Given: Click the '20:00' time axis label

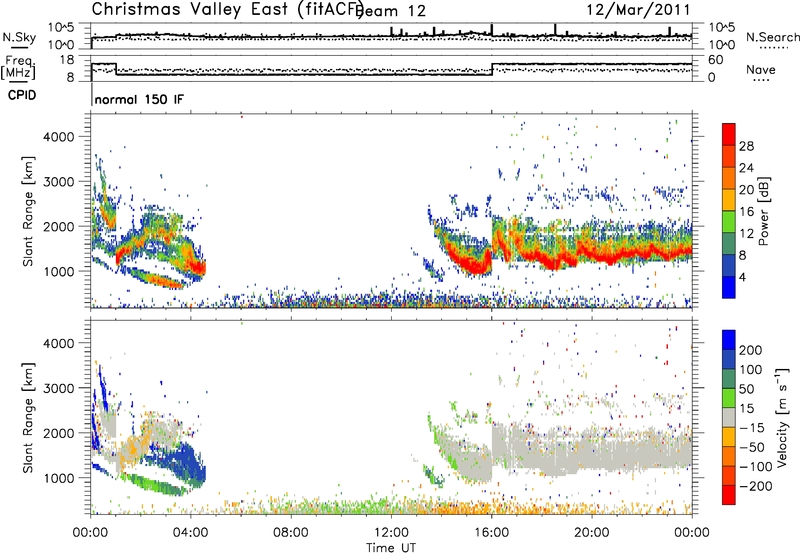Looking at the screenshot, I should [592, 533].
